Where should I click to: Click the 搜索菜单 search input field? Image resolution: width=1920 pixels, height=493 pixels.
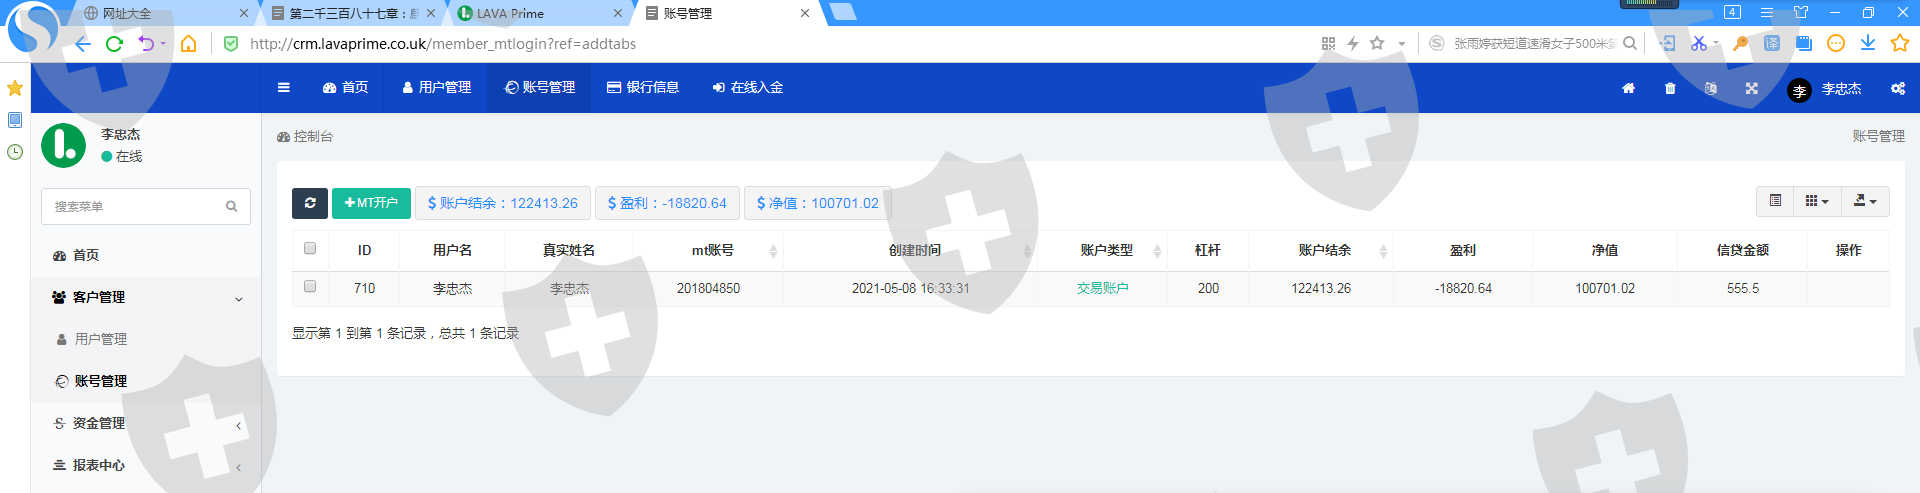pos(135,207)
